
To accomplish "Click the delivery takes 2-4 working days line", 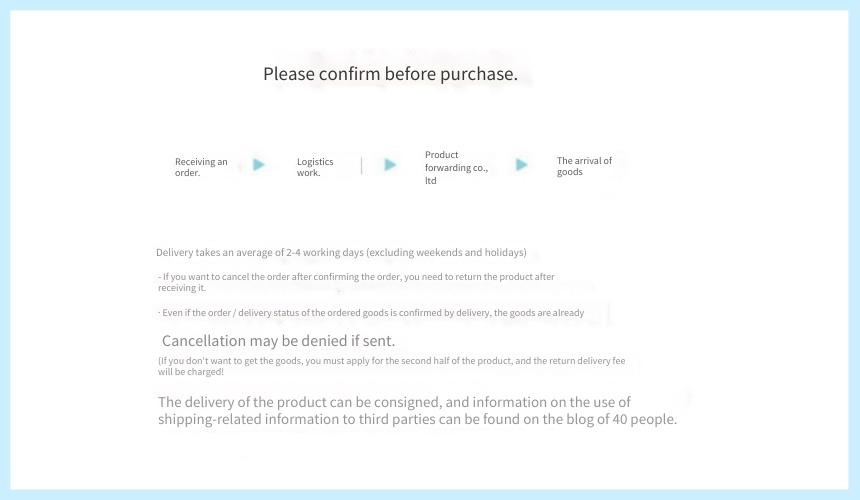I will point(341,252).
